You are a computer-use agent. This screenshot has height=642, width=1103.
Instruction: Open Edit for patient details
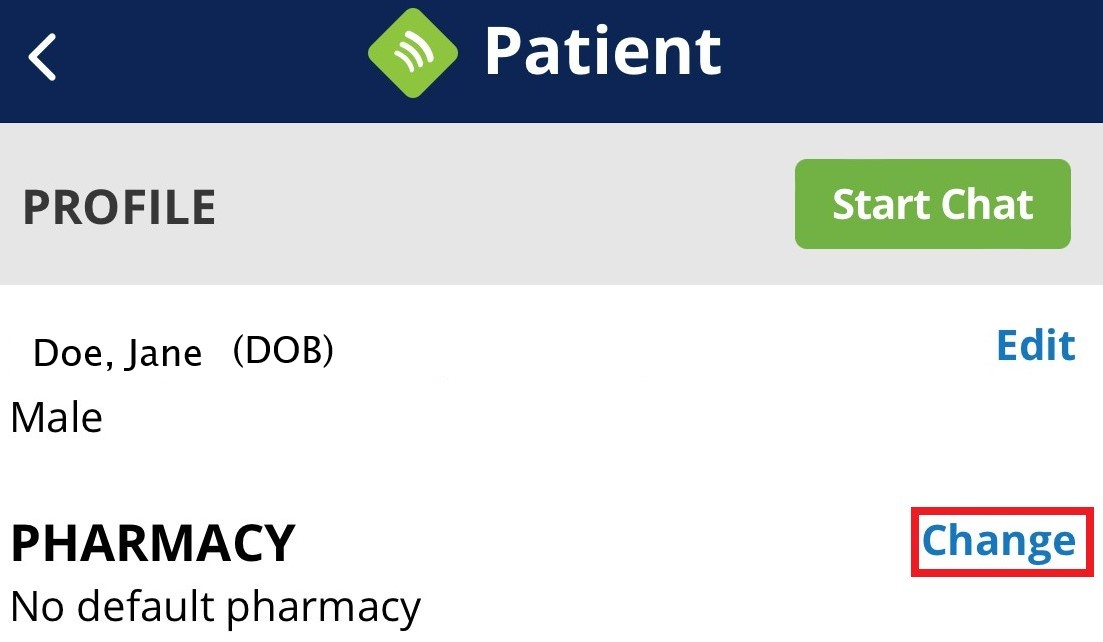(x=1035, y=345)
